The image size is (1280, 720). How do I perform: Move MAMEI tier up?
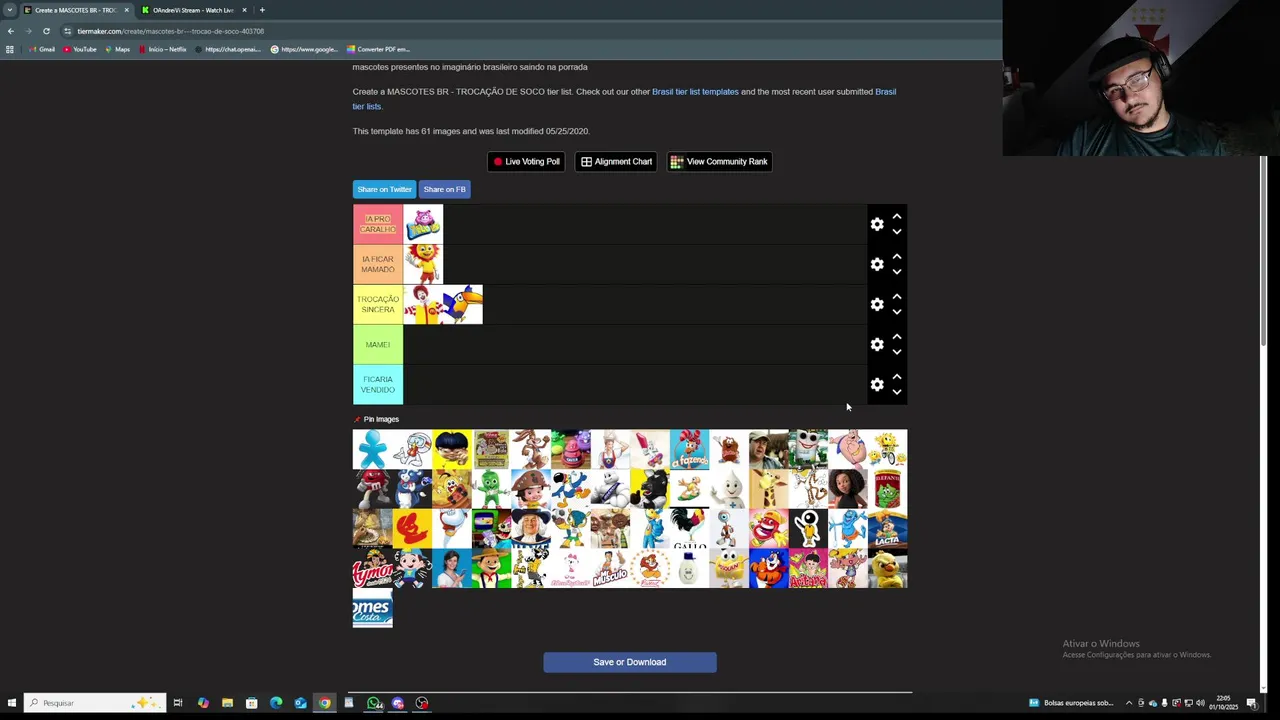pyautogui.click(x=897, y=336)
